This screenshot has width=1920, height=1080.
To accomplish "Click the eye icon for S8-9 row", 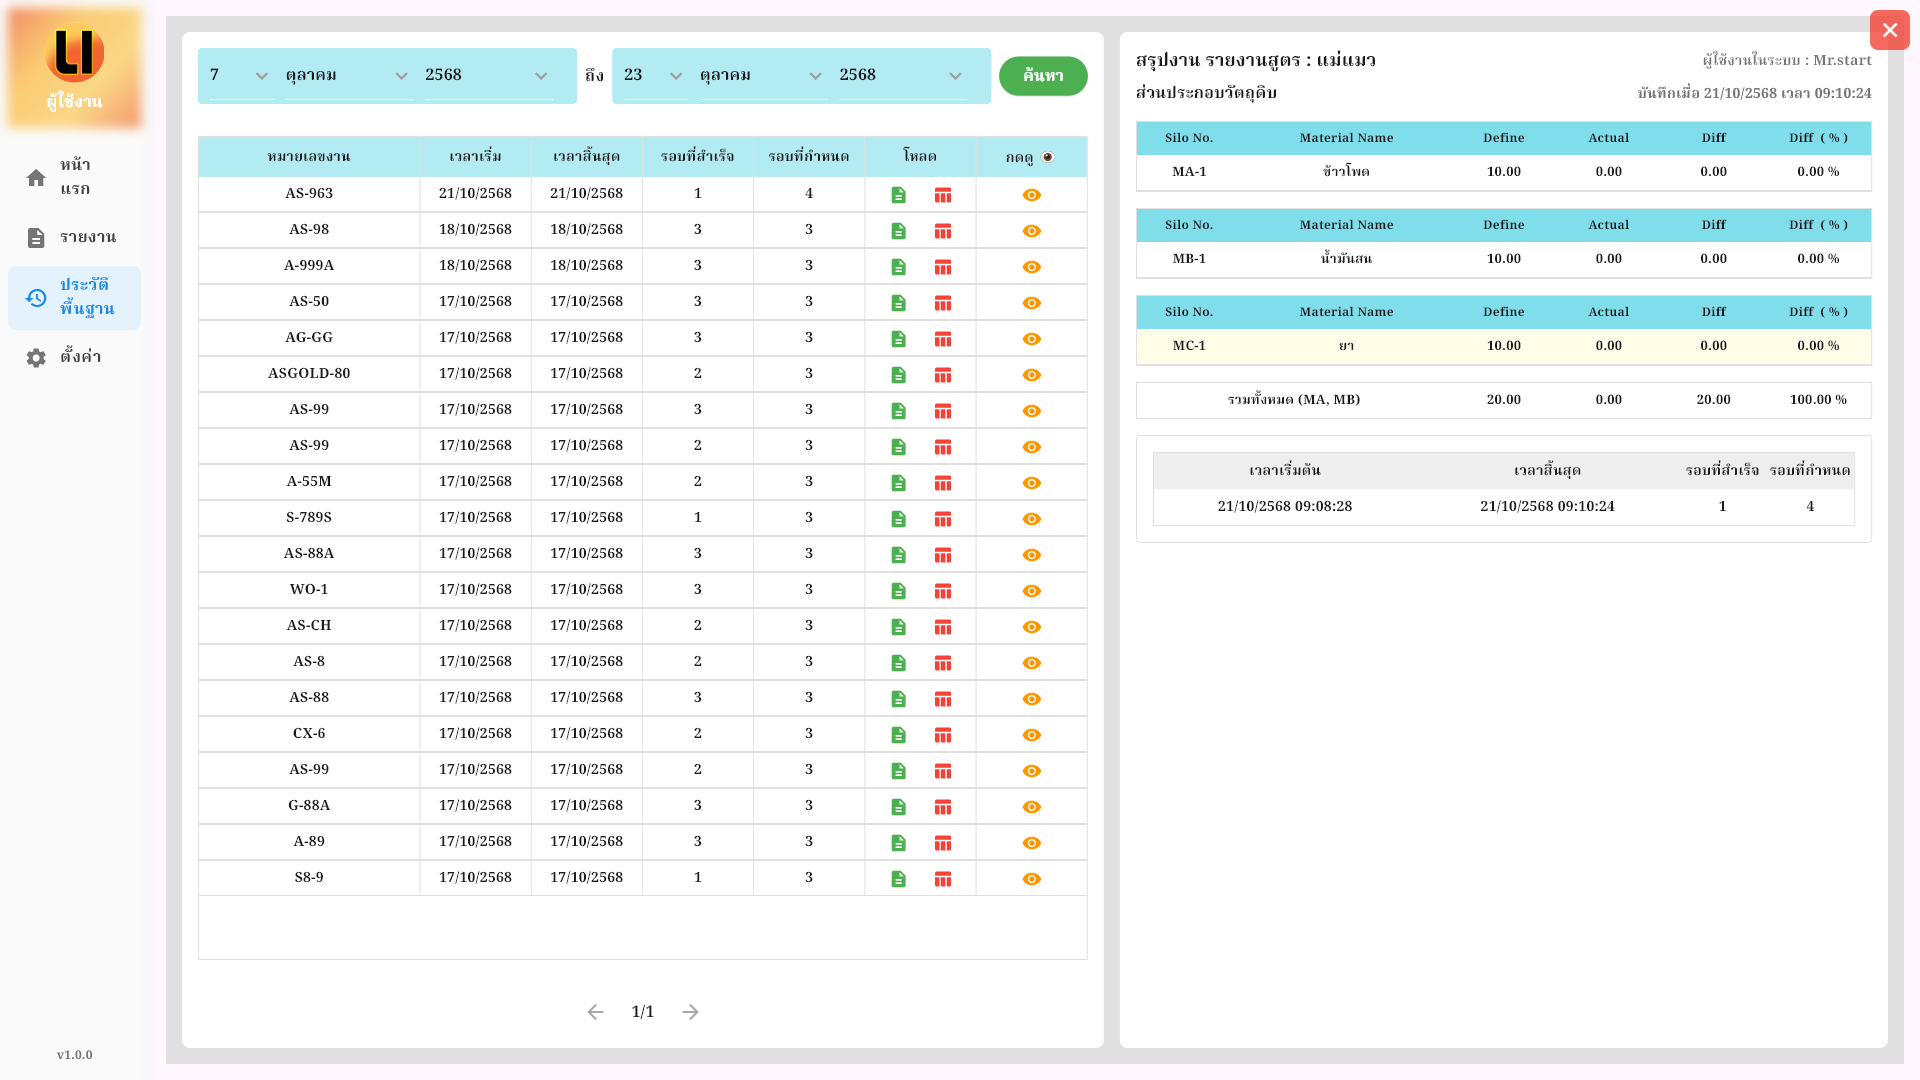I will tap(1031, 879).
